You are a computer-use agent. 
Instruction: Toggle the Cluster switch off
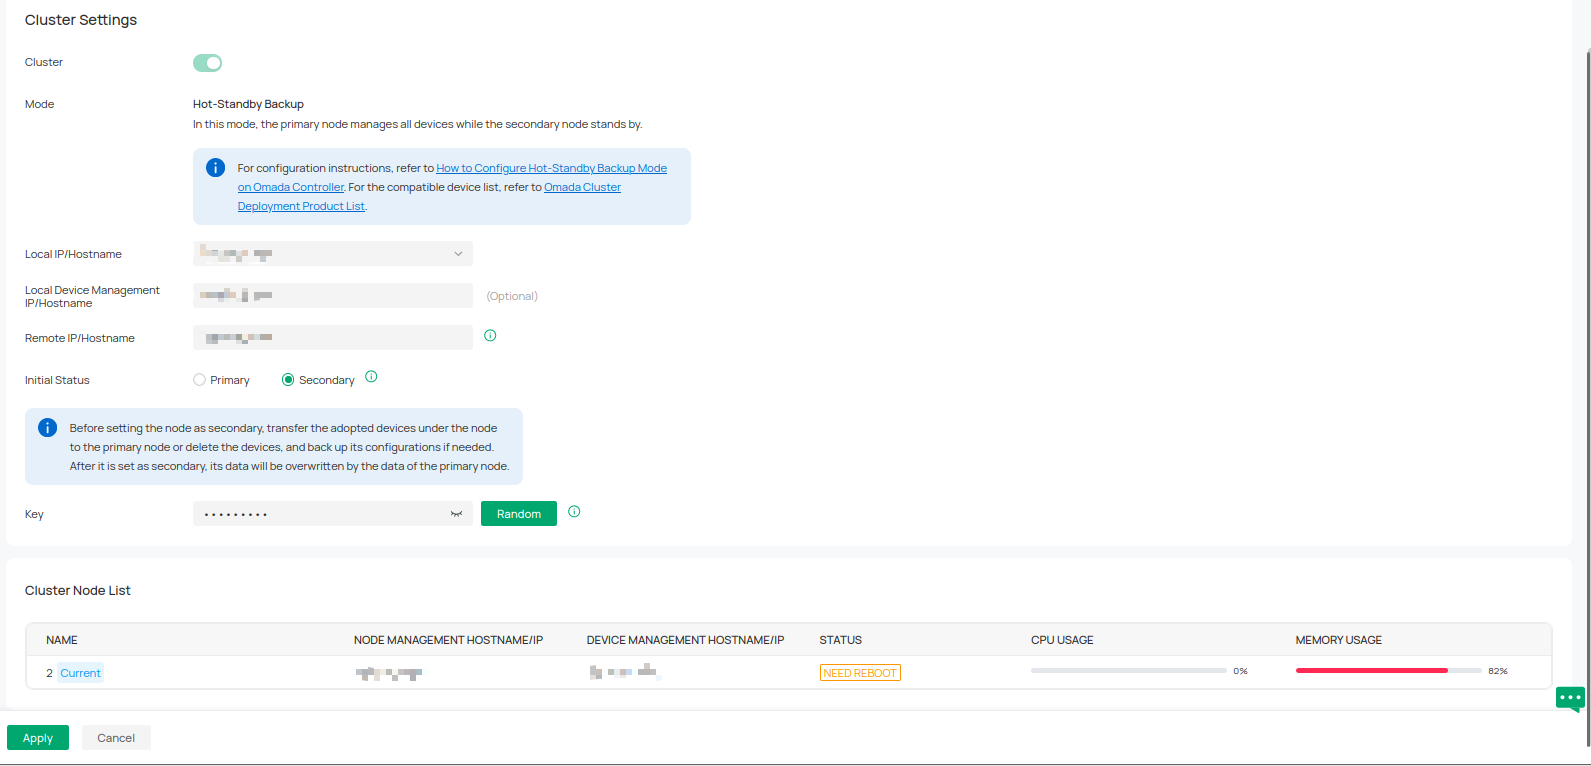click(x=207, y=63)
